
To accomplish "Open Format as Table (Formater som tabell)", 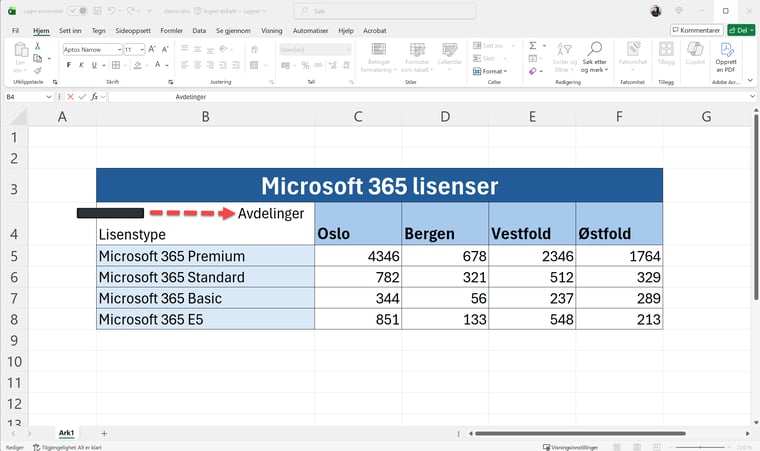I will click(417, 57).
